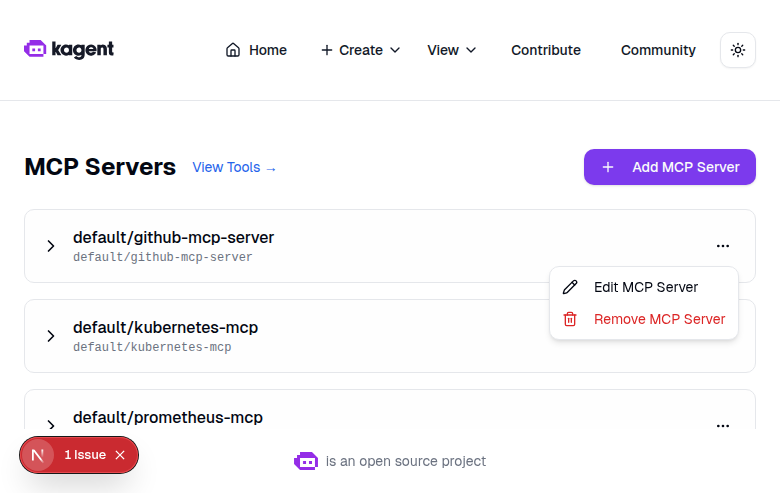Choose Remove MCP Server

pyautogui.click(x=643, y=319)
